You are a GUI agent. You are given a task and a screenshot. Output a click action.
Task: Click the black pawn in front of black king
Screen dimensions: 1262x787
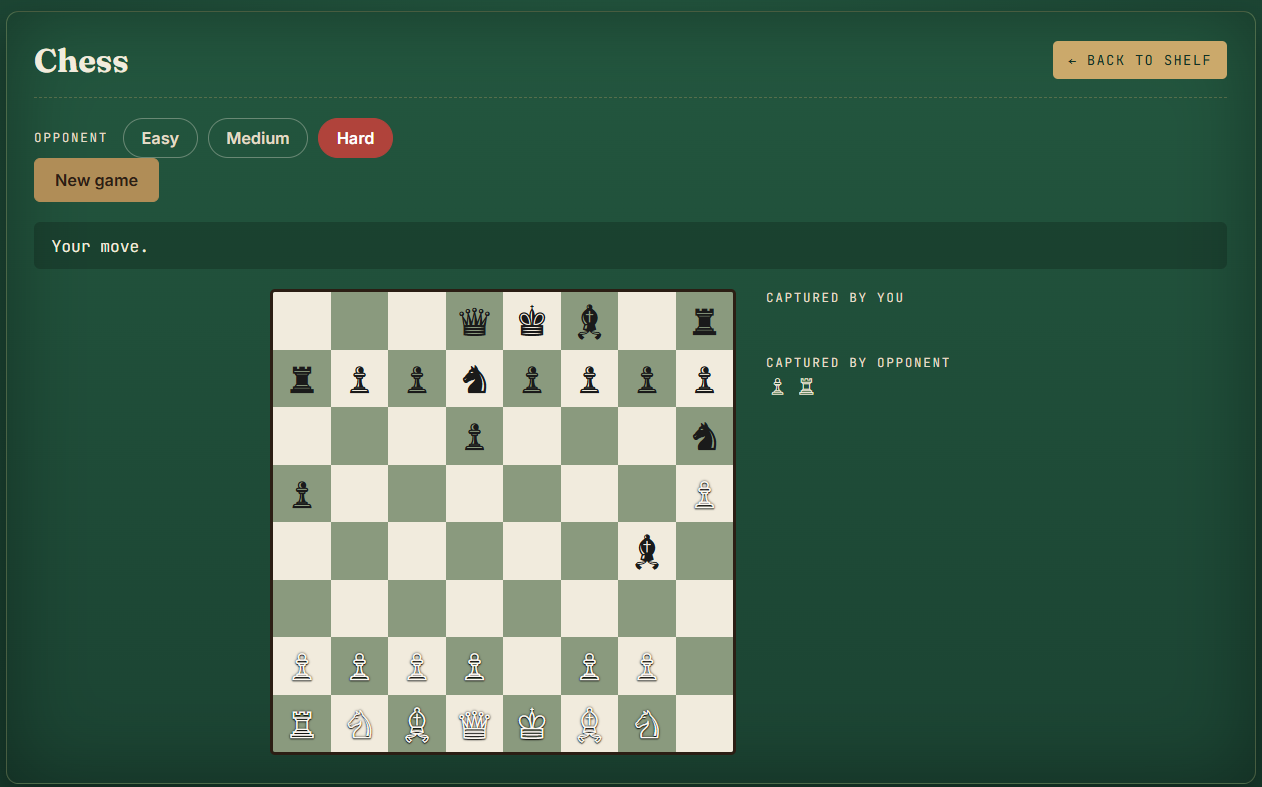click(532, 379)
